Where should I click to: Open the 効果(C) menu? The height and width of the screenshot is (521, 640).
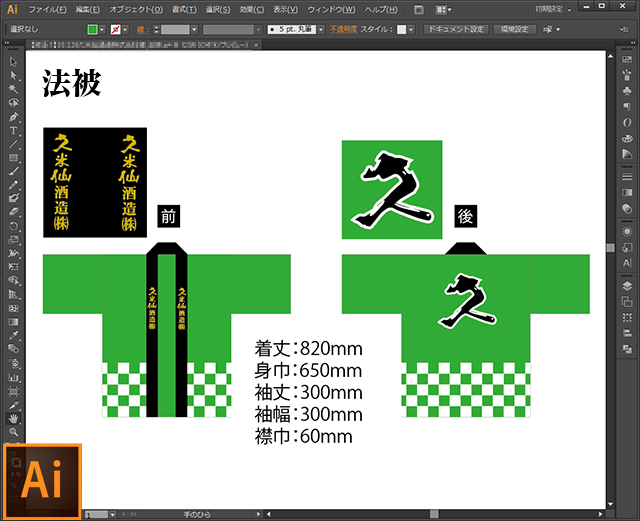coord(252,10)
